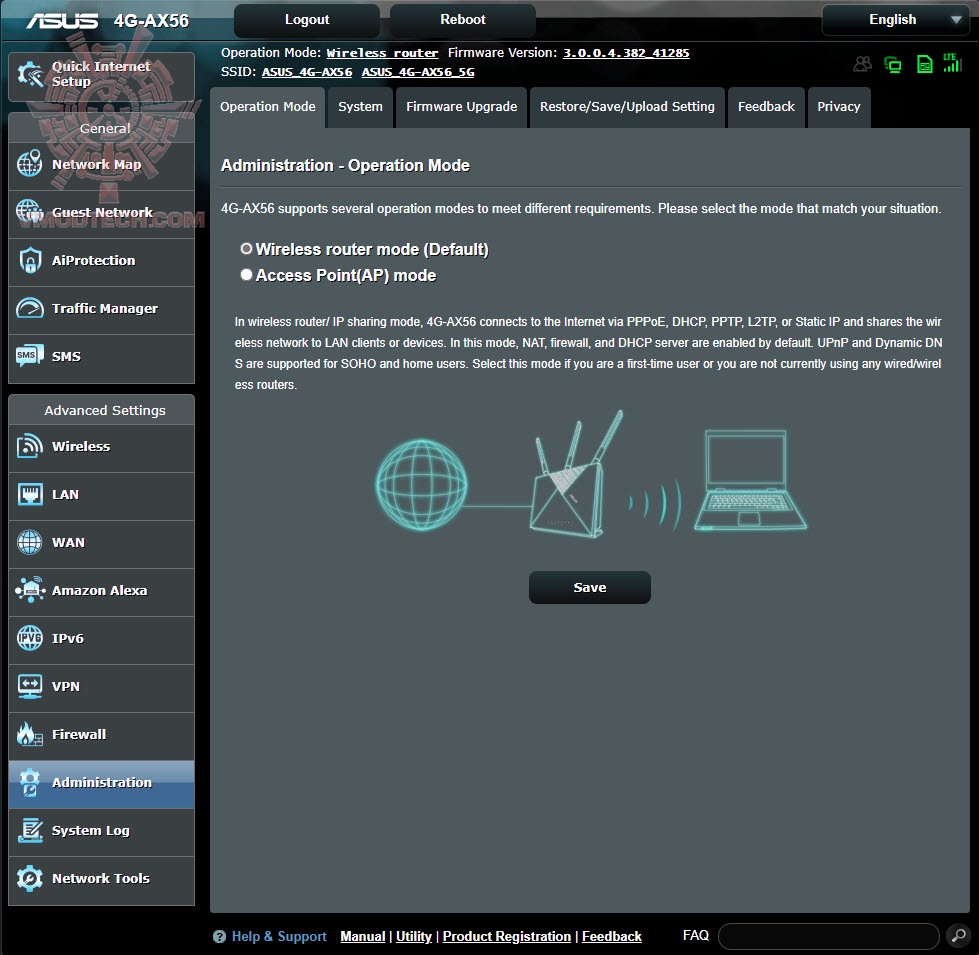Viewport: 979px width, 955px height.
Task: Click the ASUS logo
Action: pyautogui.click(x=62, y=21)
